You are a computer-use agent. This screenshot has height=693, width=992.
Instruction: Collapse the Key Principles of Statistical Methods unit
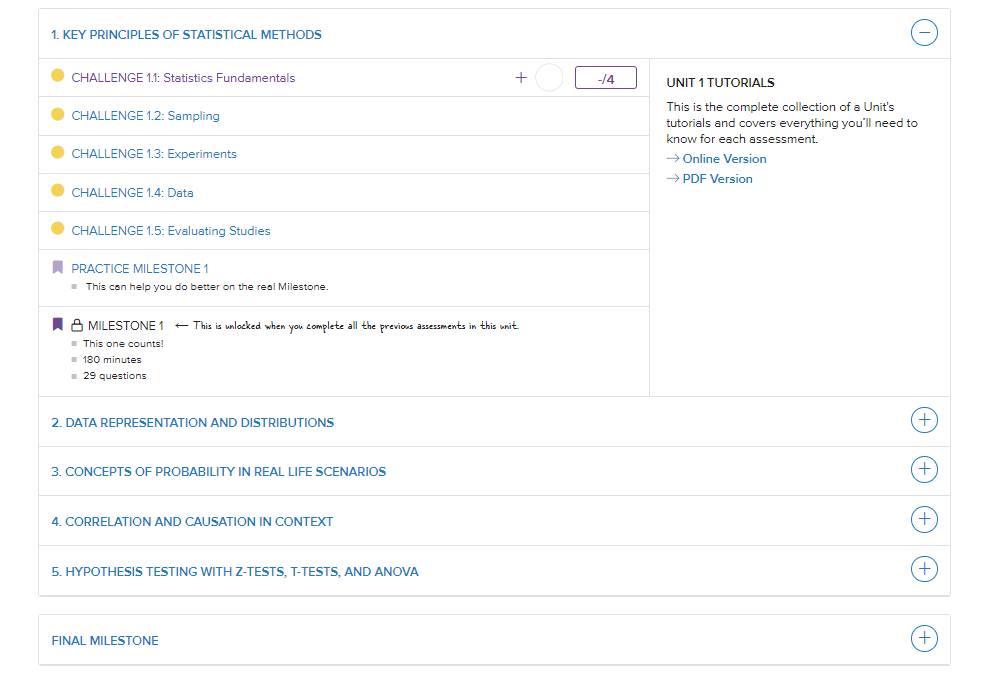924,33
